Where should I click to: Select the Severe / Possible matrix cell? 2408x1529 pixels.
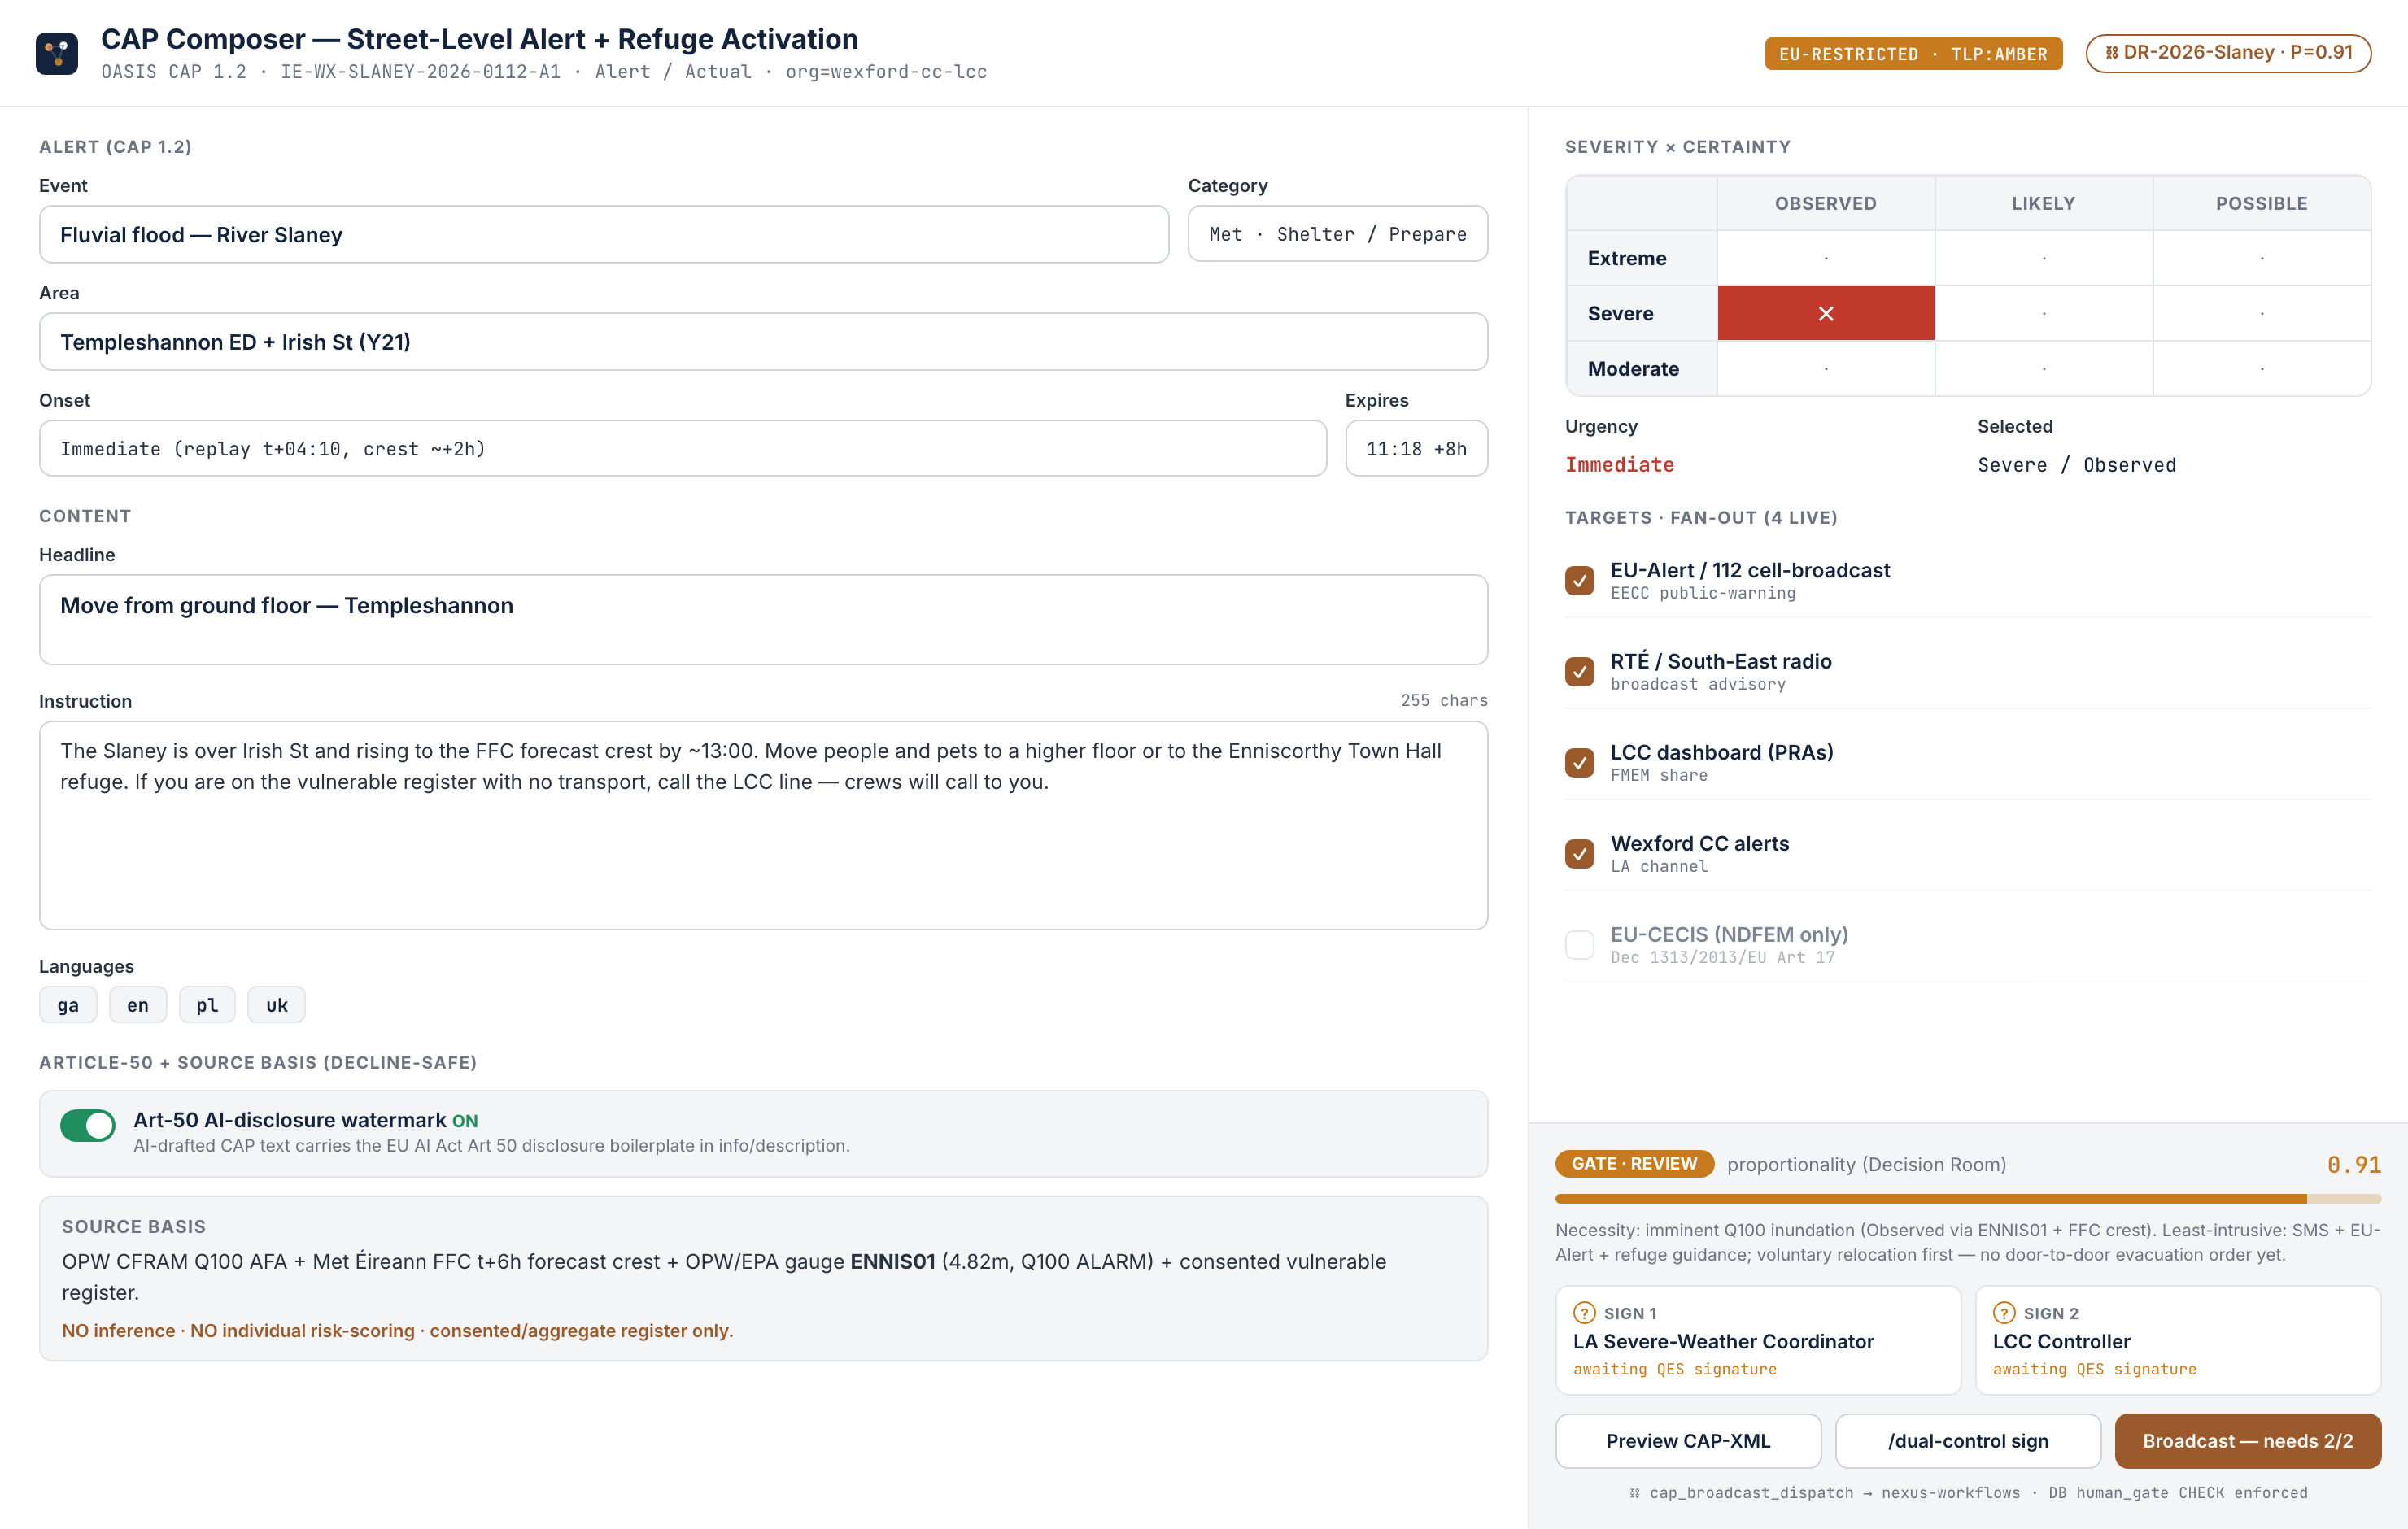point(2261,313)
